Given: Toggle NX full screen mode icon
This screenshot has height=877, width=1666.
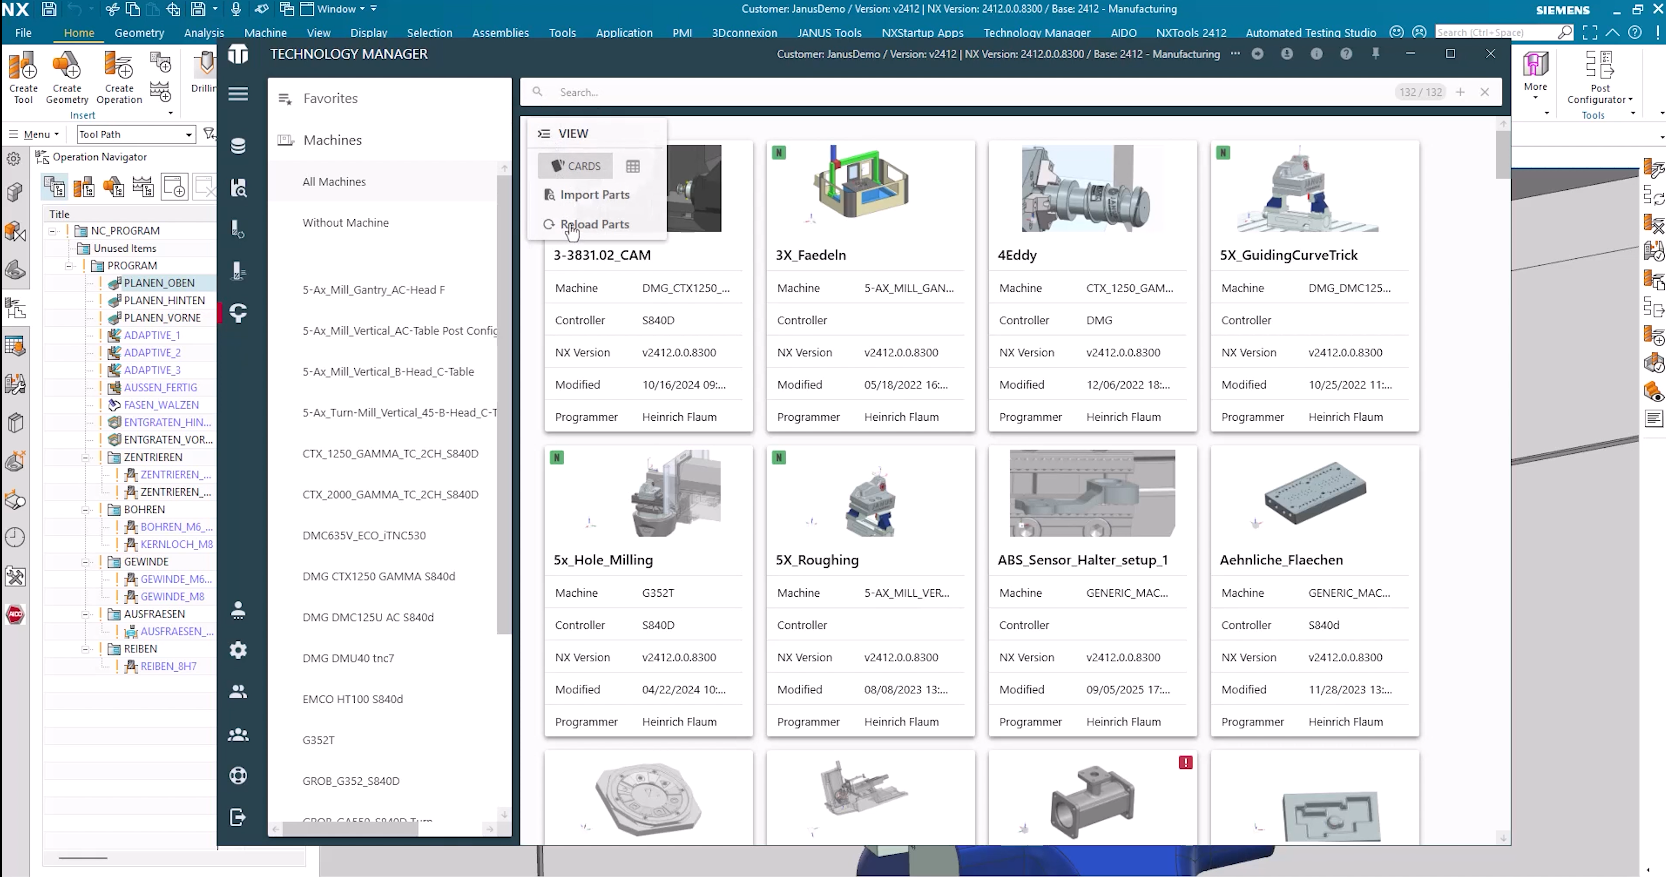Looking at the screenshot, I should click(1590, 32).
